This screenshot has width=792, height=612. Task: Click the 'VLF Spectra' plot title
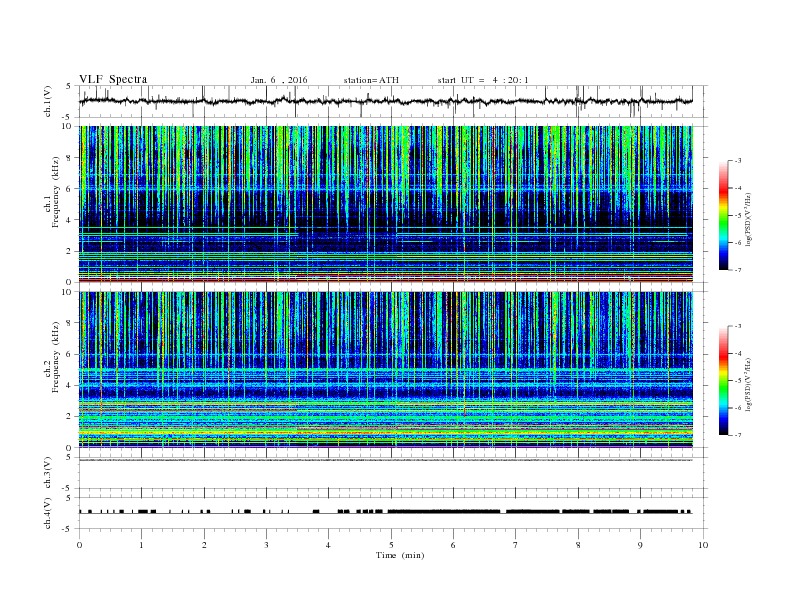tap(113, 79)
